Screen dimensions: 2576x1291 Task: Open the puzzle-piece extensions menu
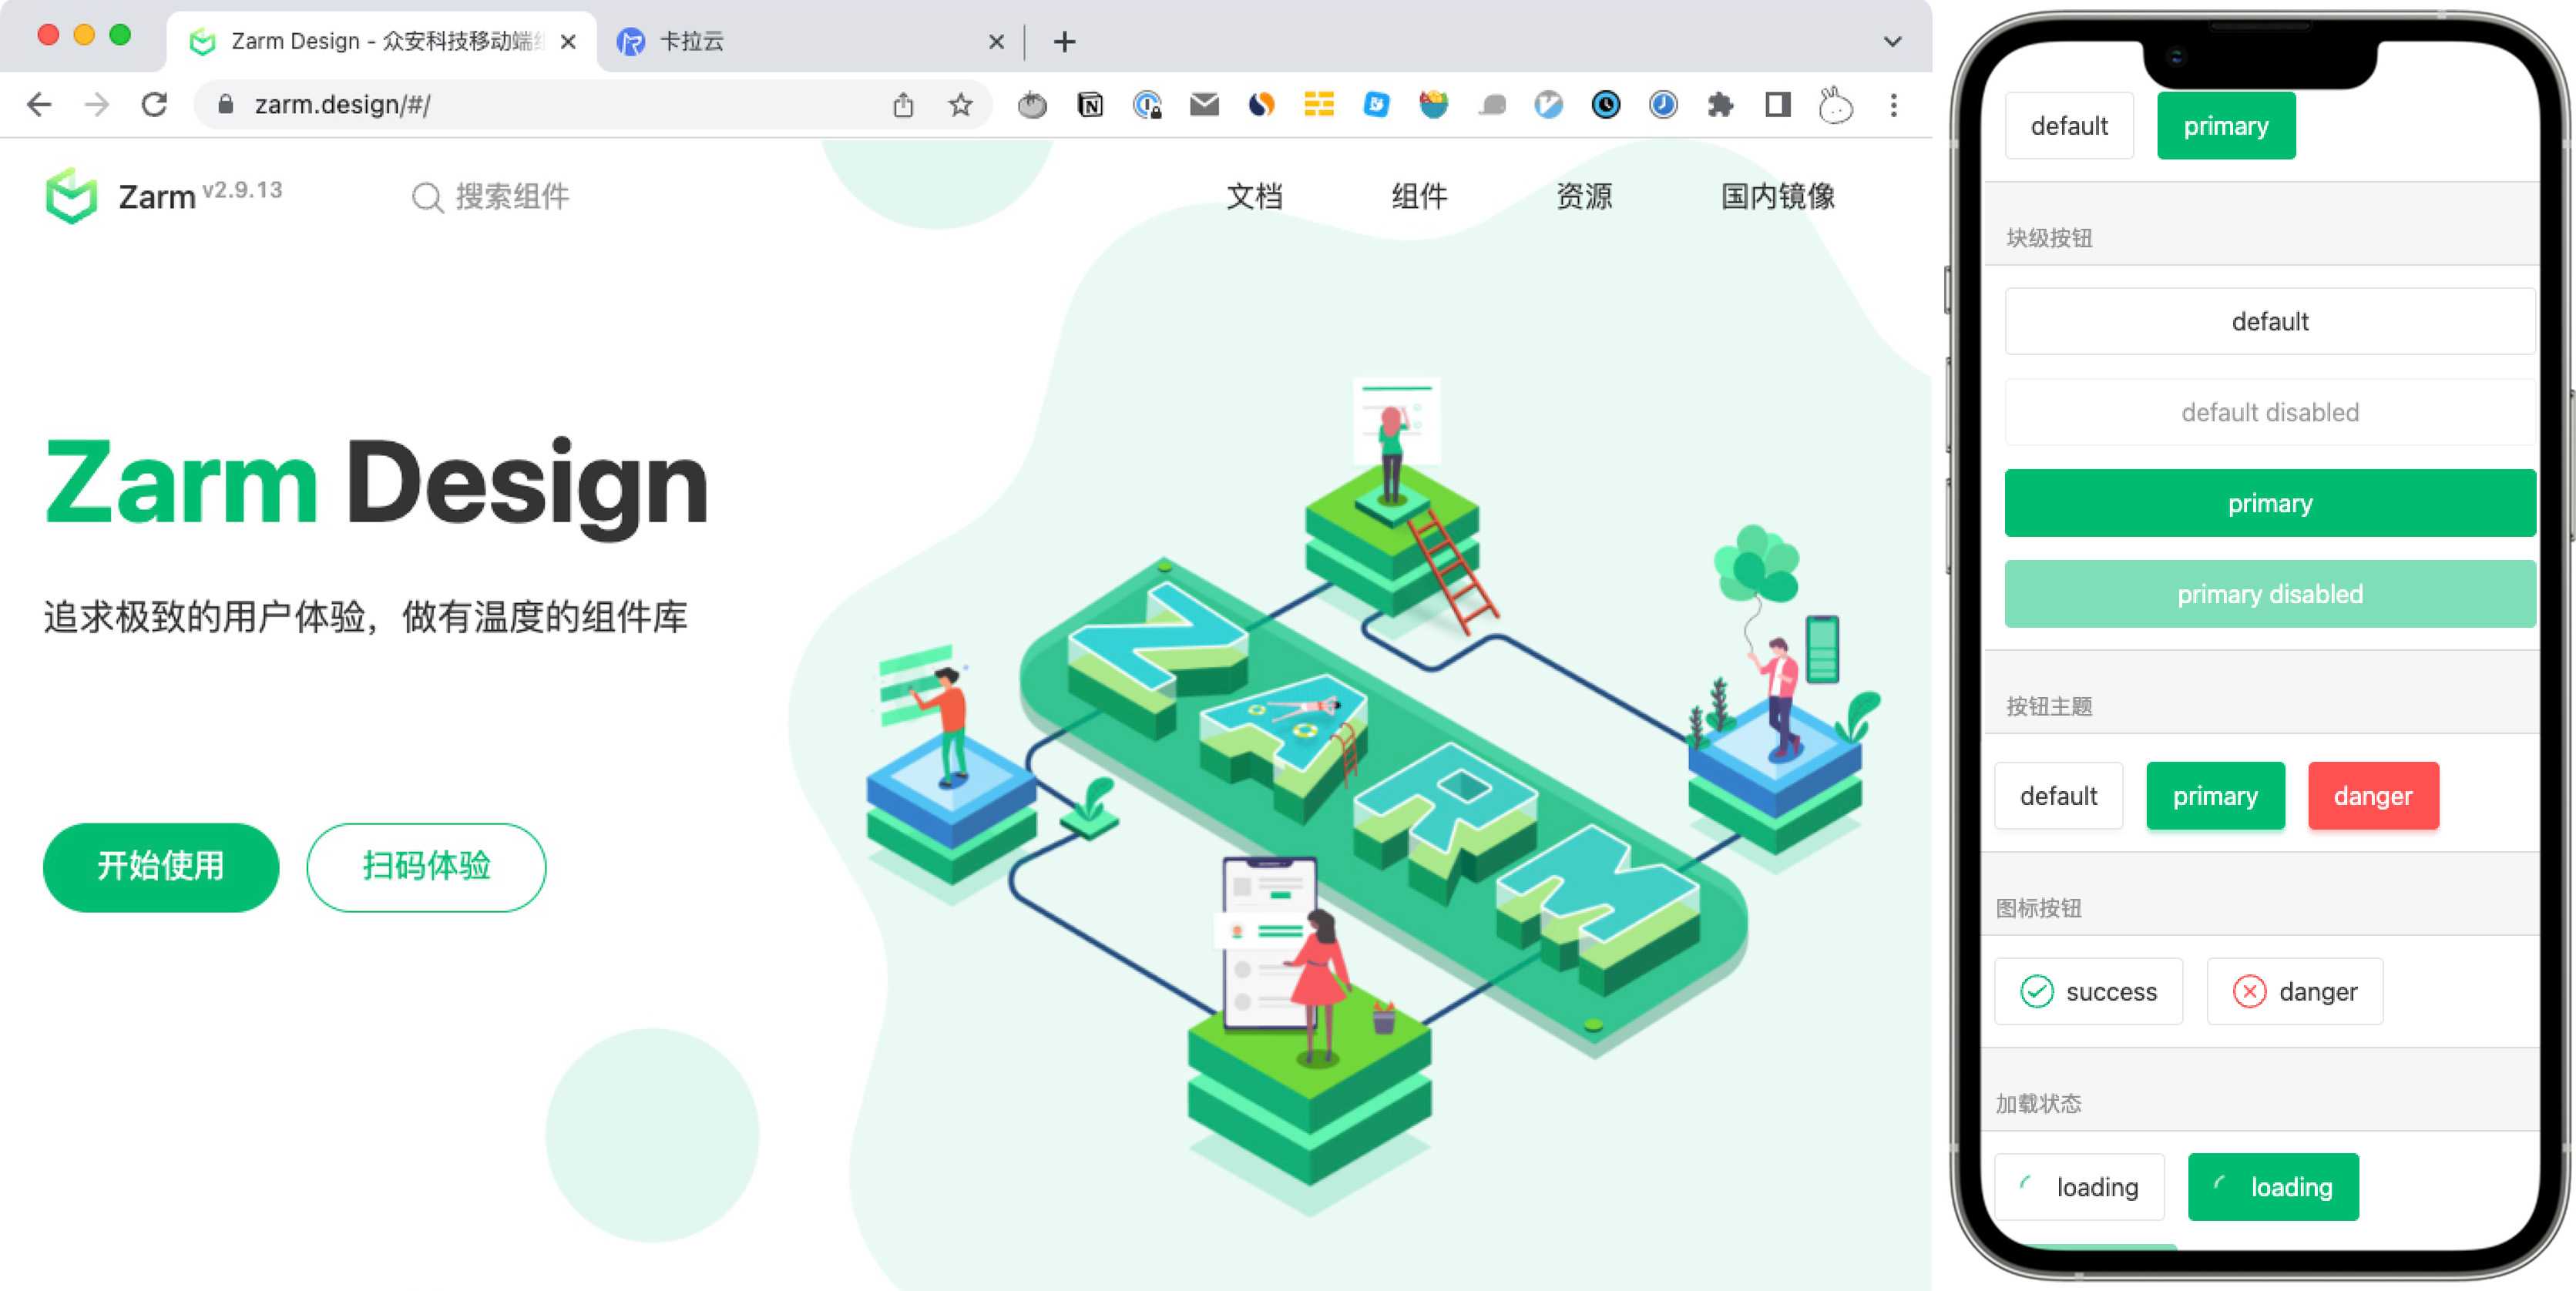(x=1720, y=105)
